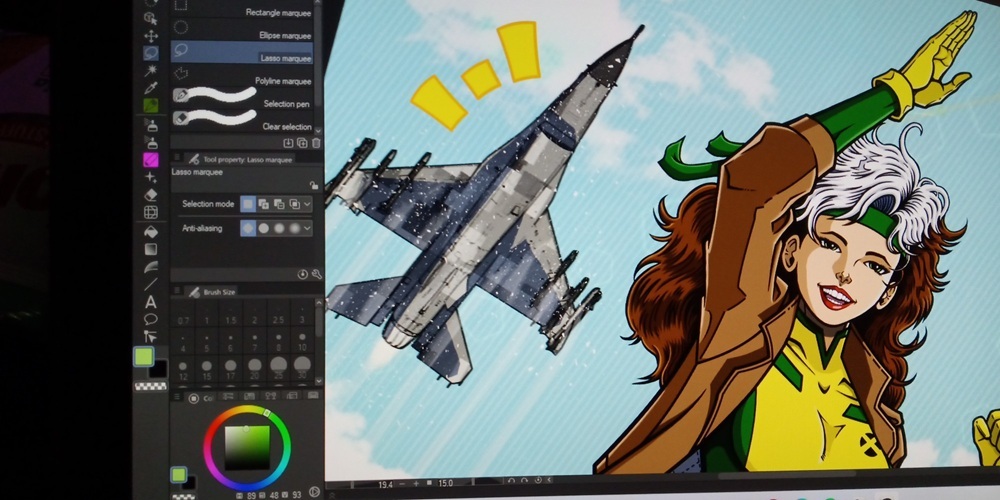Screen dimensions: 1000x500
Task: Open the Brush Size panel menu
Action: point(178,291)
